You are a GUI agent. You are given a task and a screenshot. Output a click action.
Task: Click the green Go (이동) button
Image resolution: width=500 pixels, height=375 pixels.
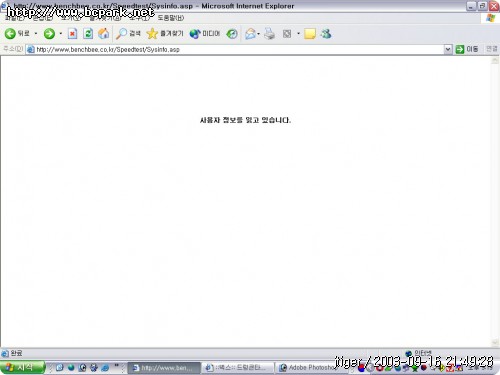pyautogui.click(x=467, y=49)
